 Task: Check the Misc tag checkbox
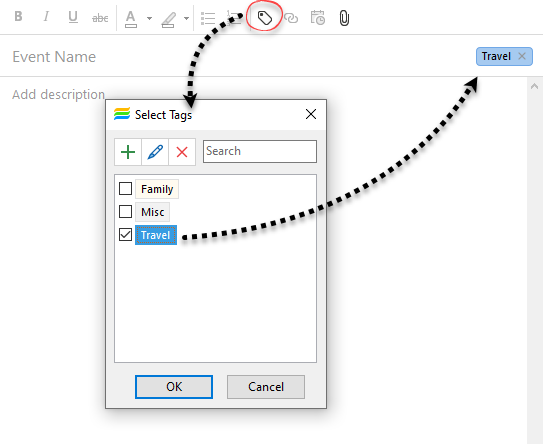pyautogui.click(x=125, y=212)
